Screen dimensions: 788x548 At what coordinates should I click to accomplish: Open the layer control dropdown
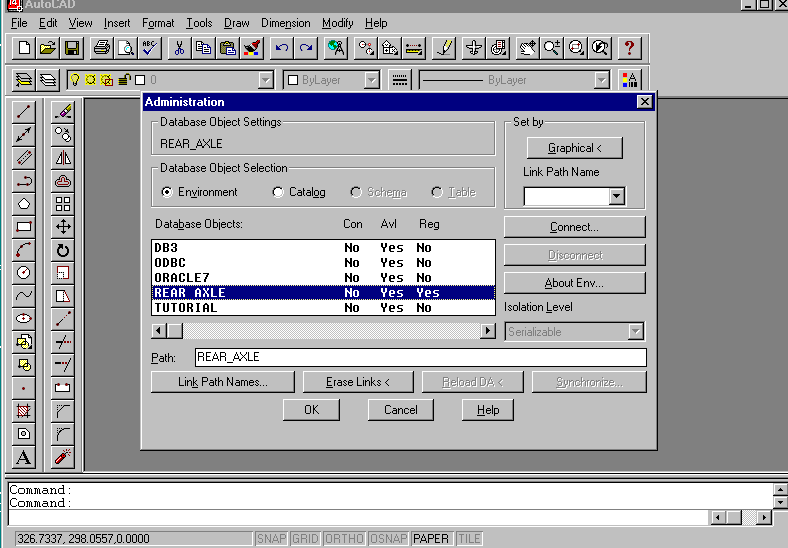coord(266,80)
